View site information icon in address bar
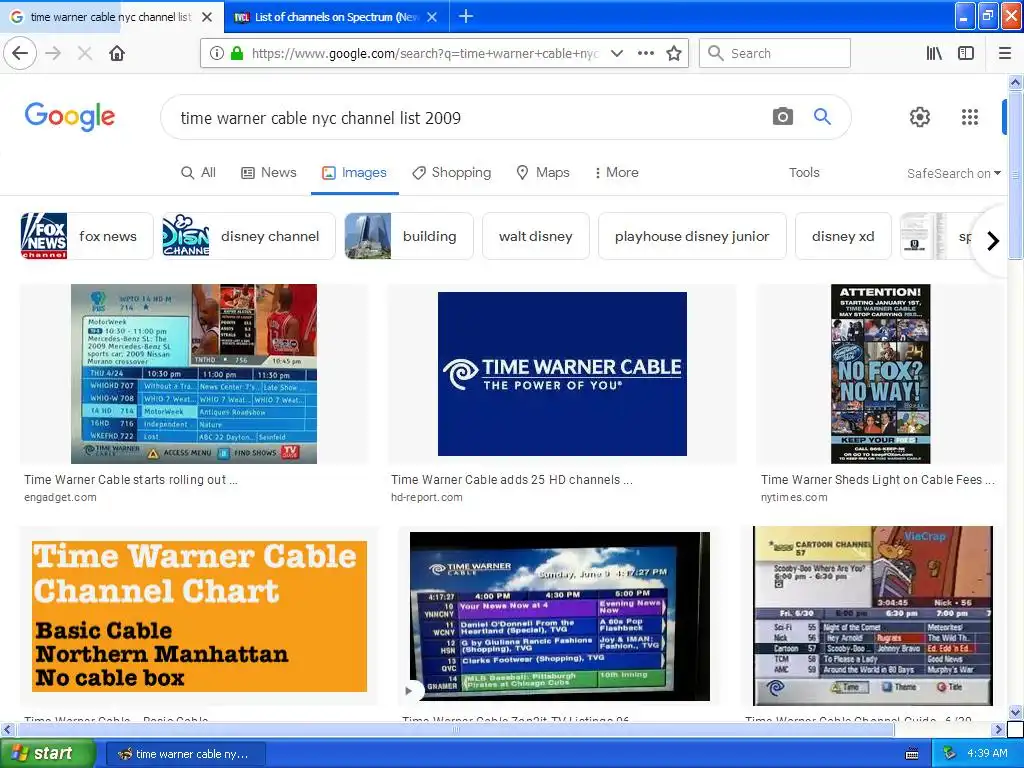This screenshot has width=1024, height=768. [217, 54]
